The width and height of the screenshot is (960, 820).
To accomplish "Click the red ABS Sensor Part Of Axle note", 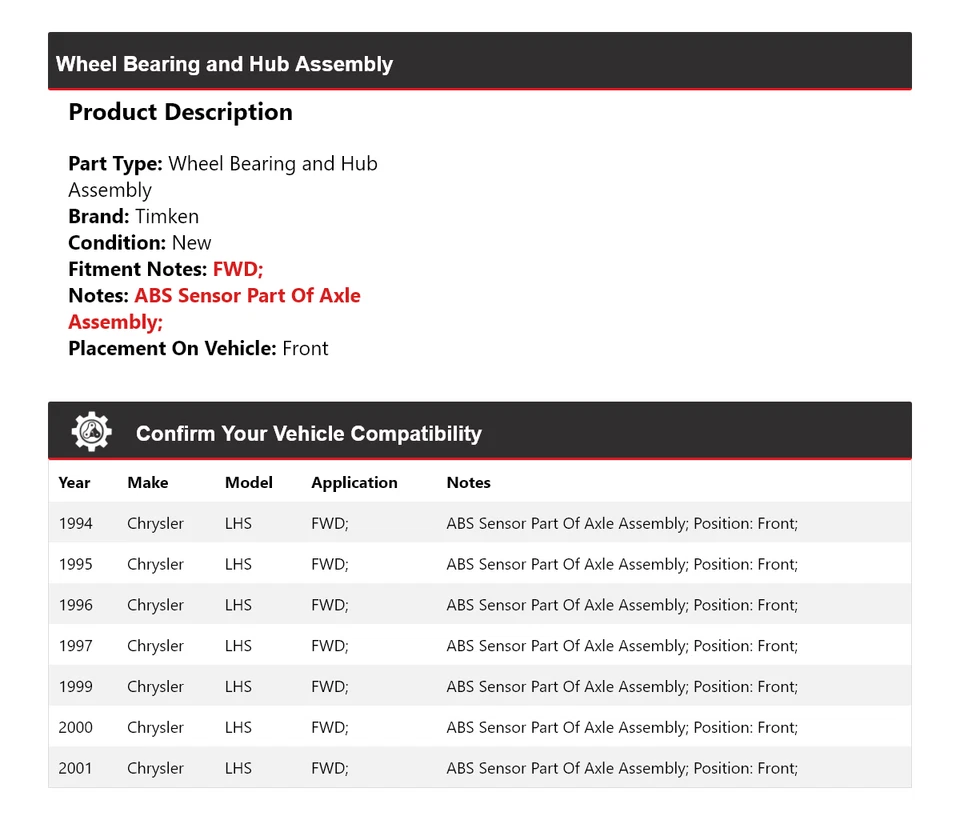I will 247,296.
